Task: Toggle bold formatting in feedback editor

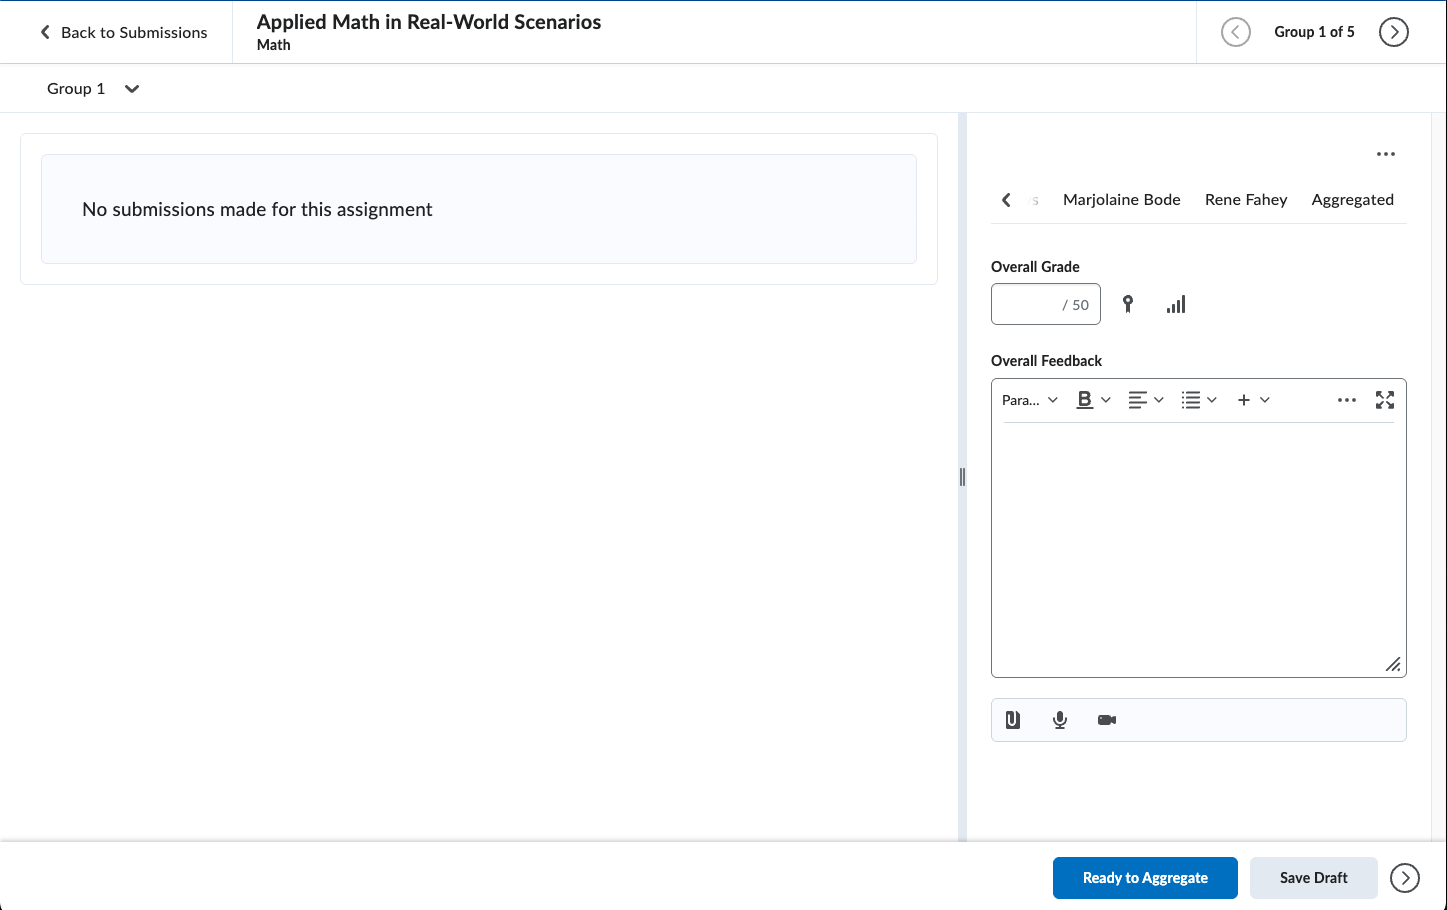Action: click(x=1085, y=400)
